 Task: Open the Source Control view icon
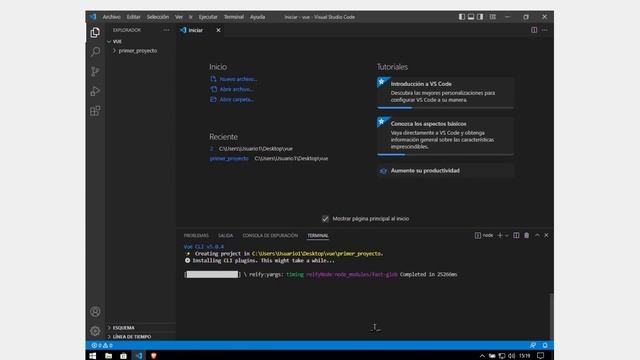point(95,71)
